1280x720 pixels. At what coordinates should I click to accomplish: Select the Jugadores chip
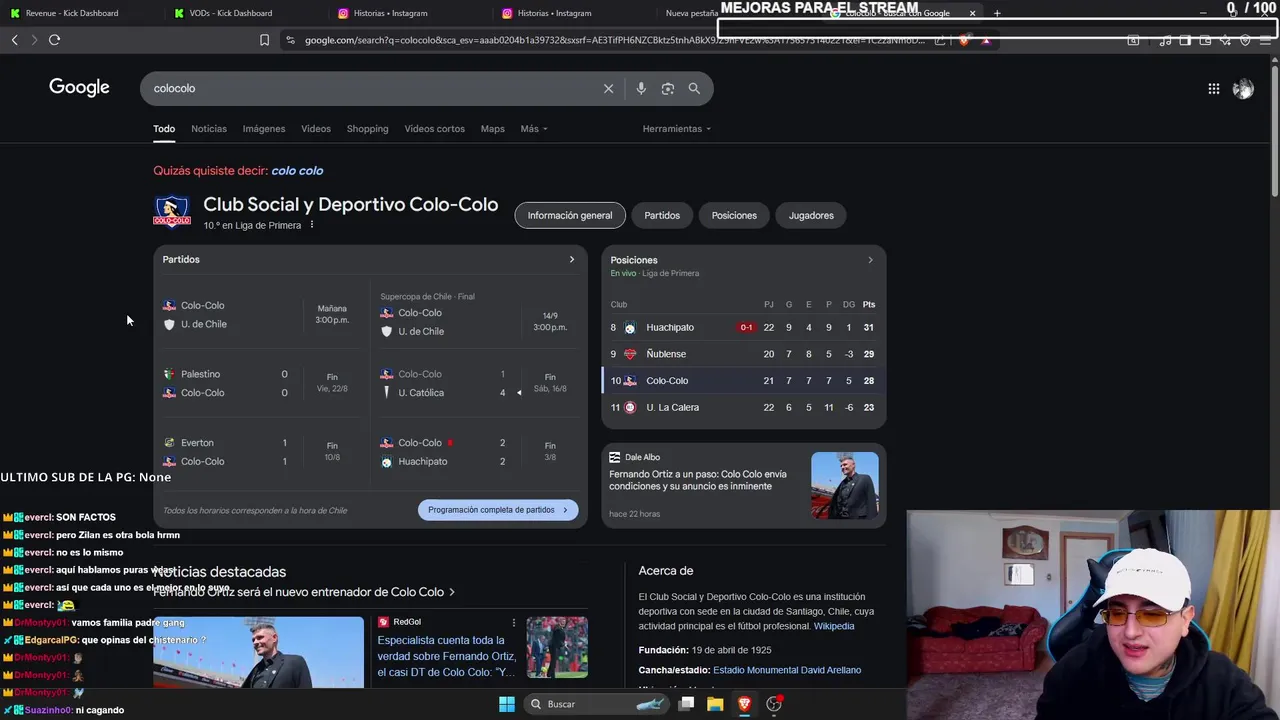tap(811, 215)
